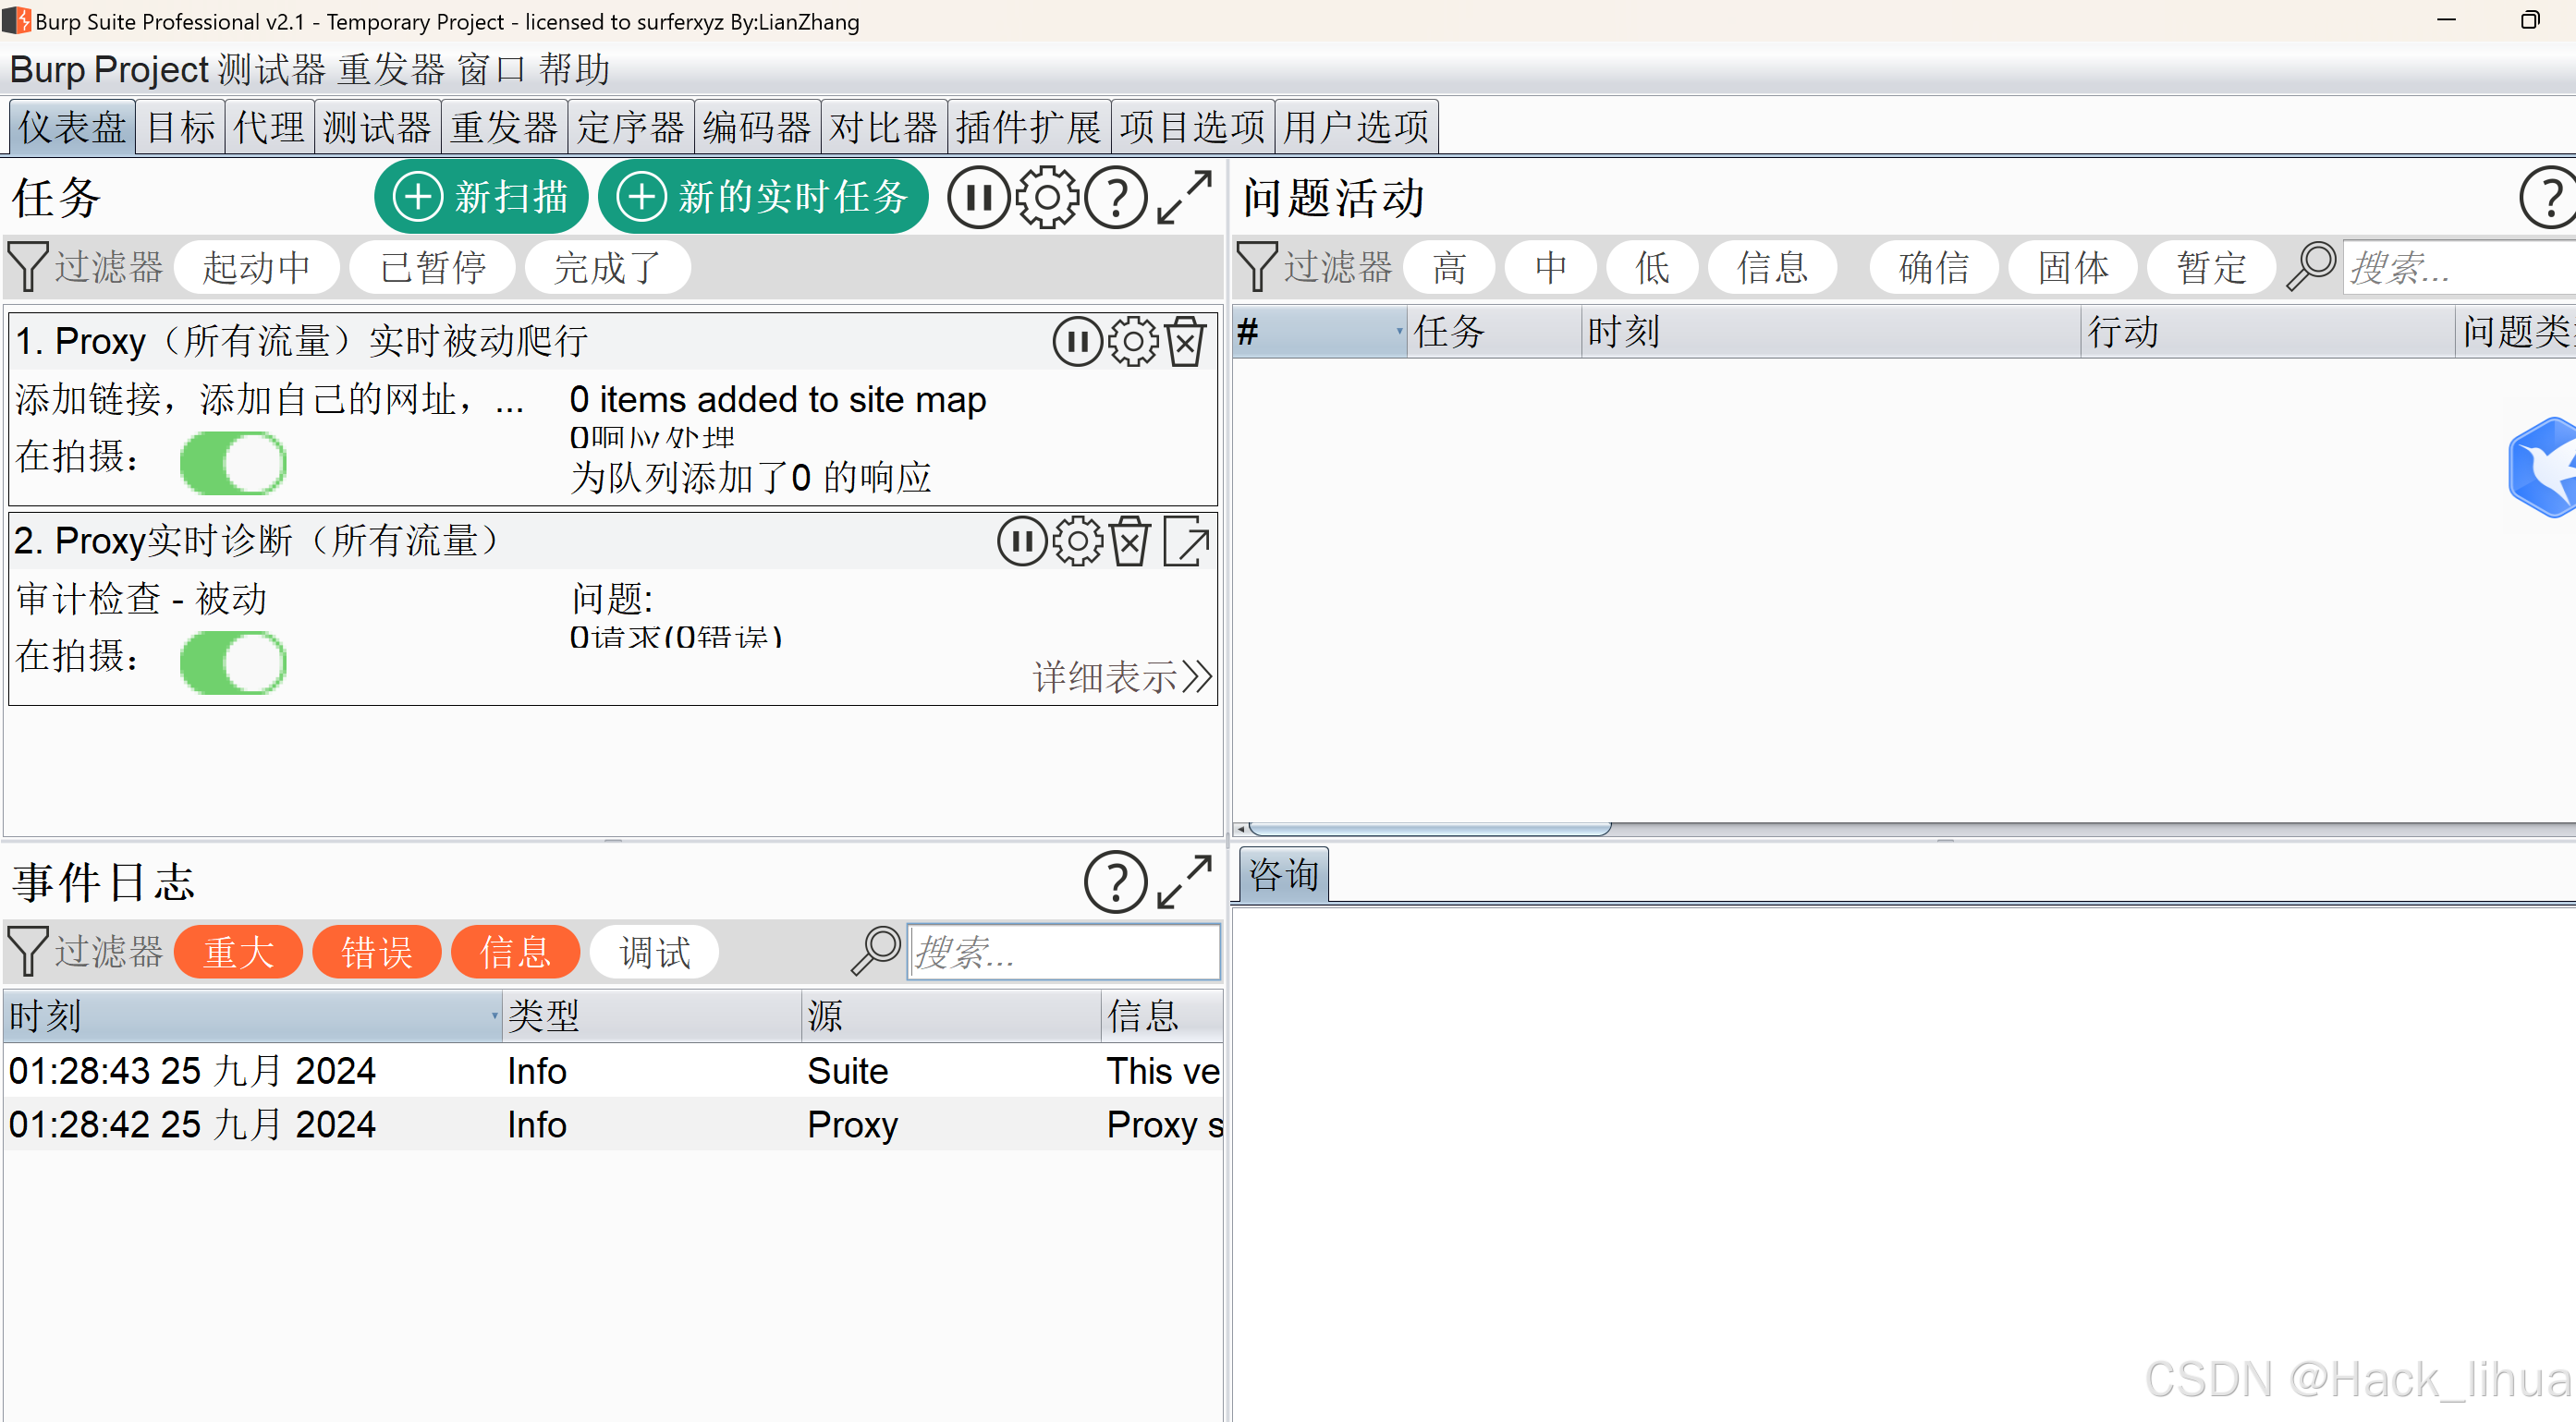This screenshot has width=2576, height=1422.
Task: Pause task 1, the Proxy passive crawl
Action: [x=1077, y=342]
